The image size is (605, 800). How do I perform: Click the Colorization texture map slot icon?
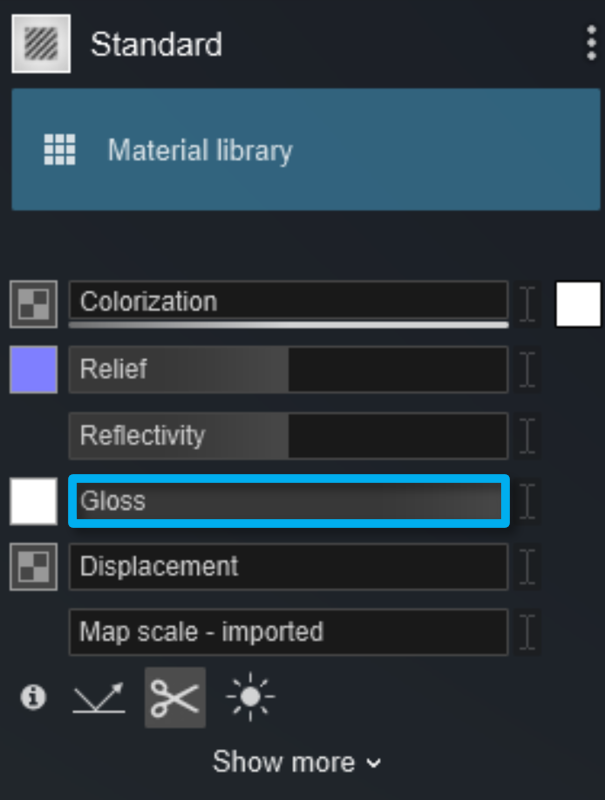point(34,304)
